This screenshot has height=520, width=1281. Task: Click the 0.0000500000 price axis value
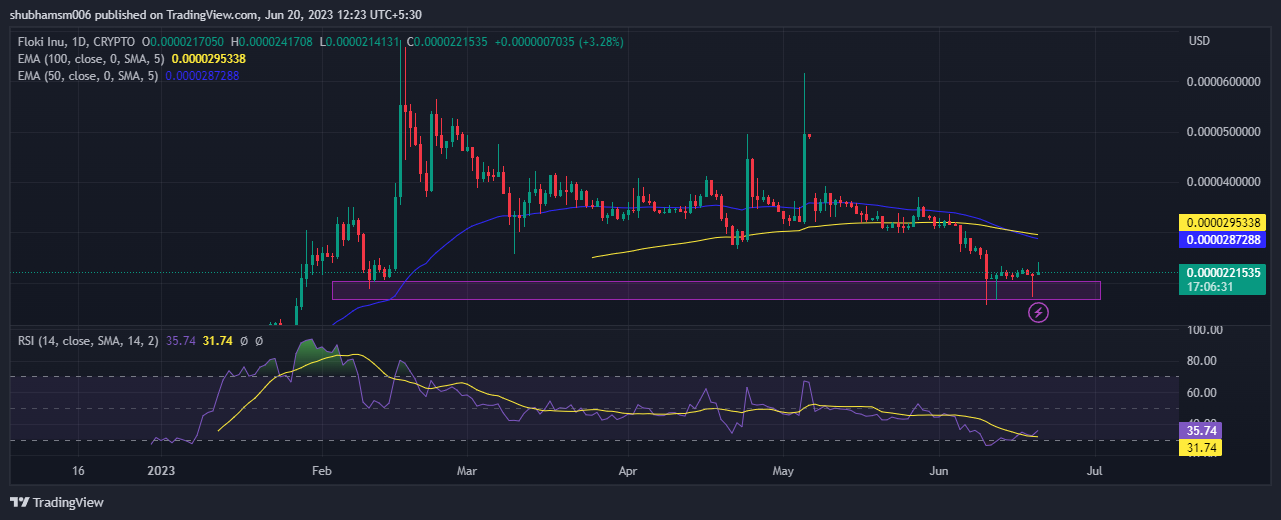click(x=1223, y=132)
